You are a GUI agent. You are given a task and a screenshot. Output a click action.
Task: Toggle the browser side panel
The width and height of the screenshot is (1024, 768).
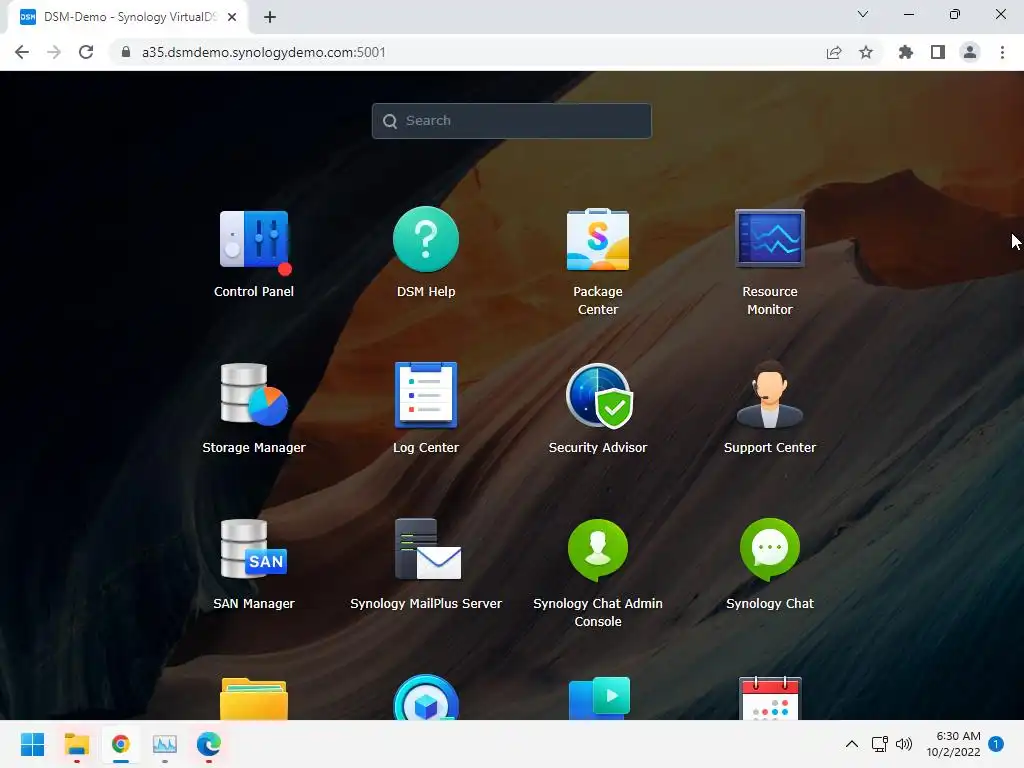pos(938,52)
